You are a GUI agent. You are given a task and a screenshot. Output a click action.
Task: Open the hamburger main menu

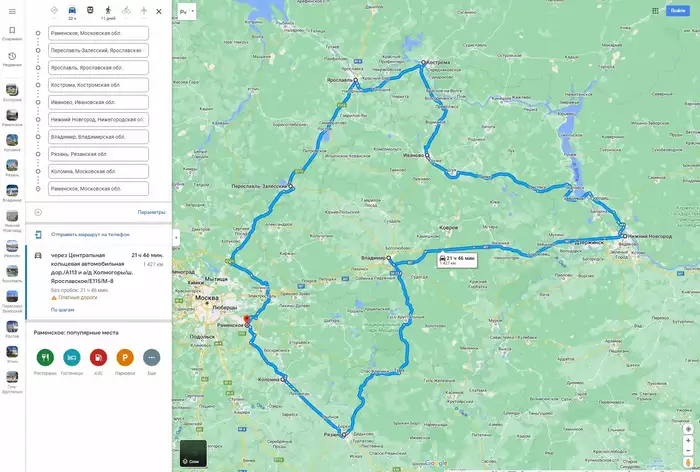click(x=12, y=12)
